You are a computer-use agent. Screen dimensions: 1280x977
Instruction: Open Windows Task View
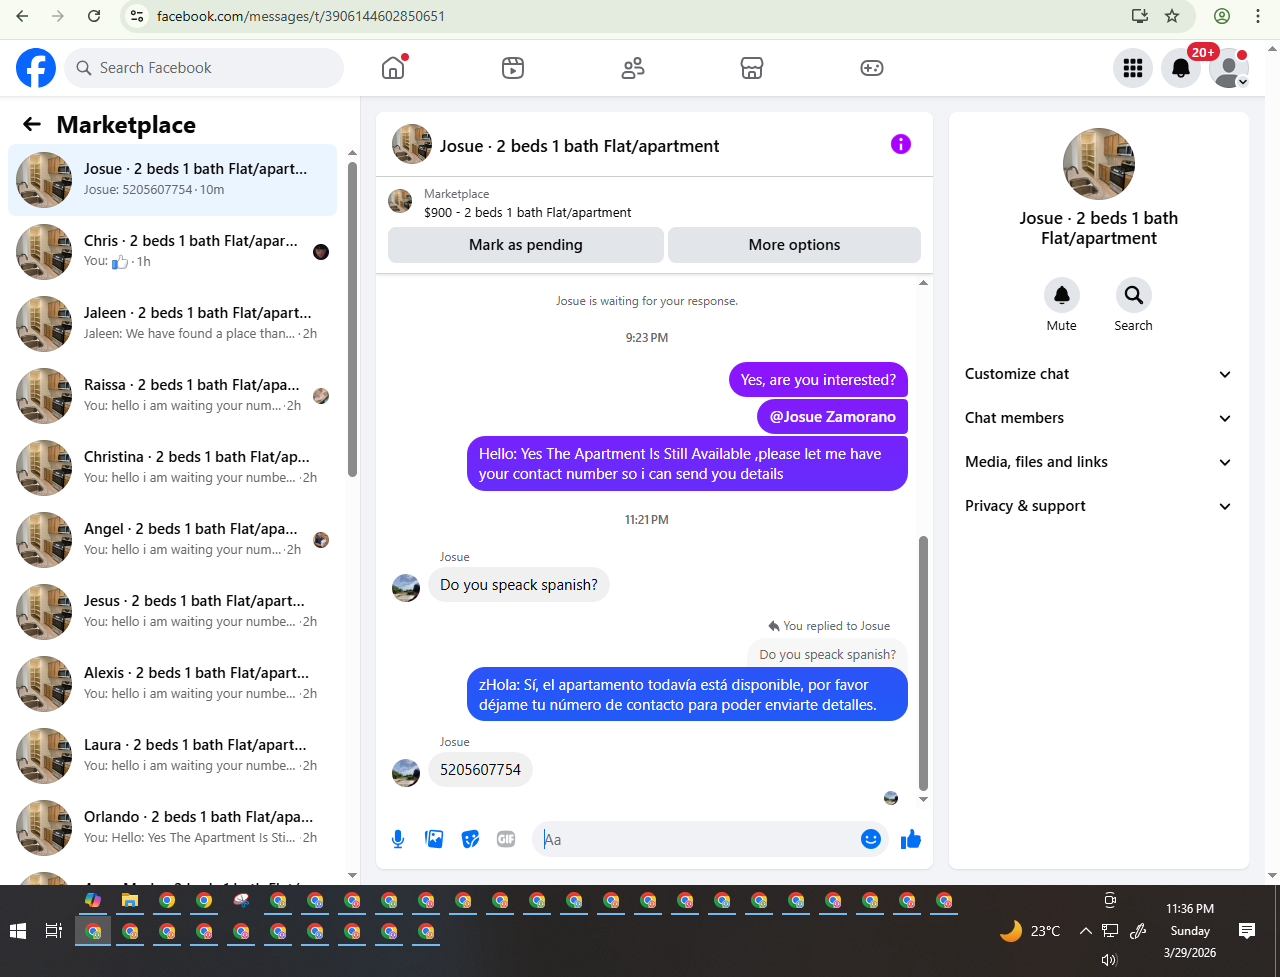[x=54, y=931]
